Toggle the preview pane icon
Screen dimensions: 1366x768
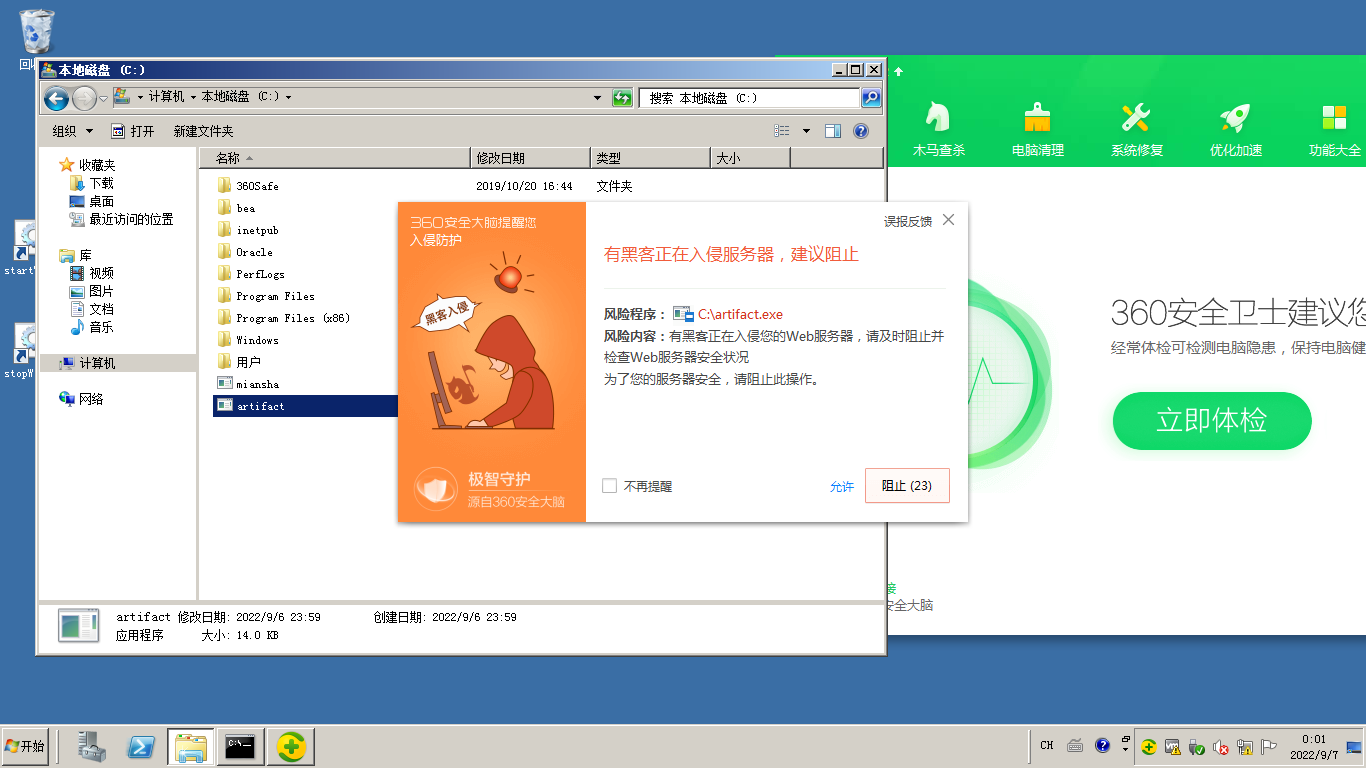(833, 131)
